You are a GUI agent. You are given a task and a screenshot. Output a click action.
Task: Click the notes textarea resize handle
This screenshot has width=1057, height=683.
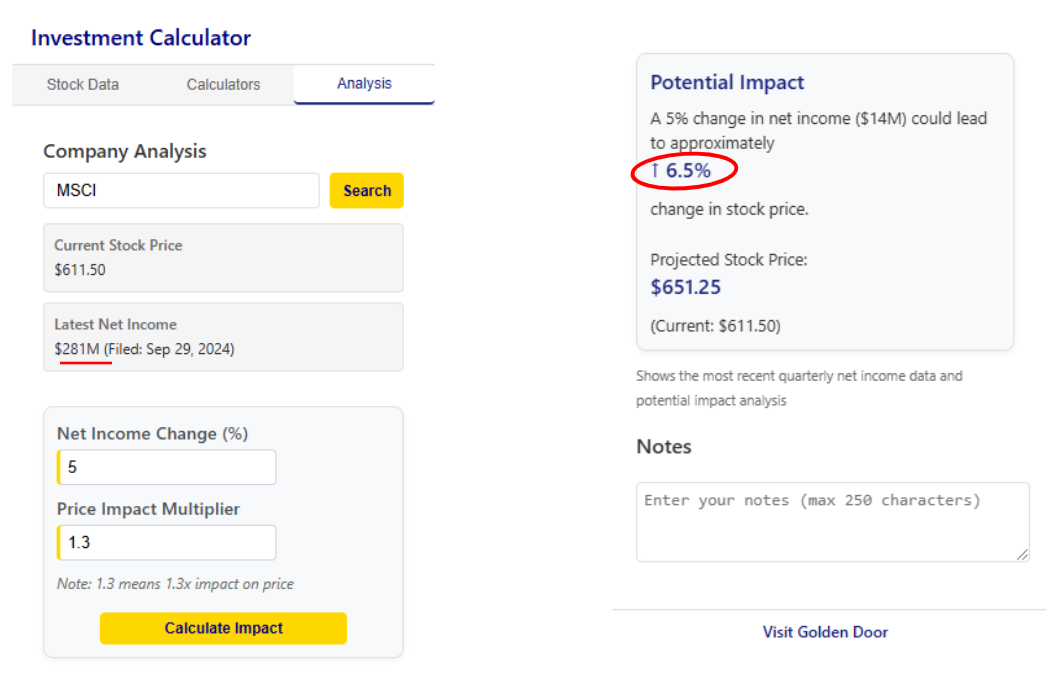1022,554
